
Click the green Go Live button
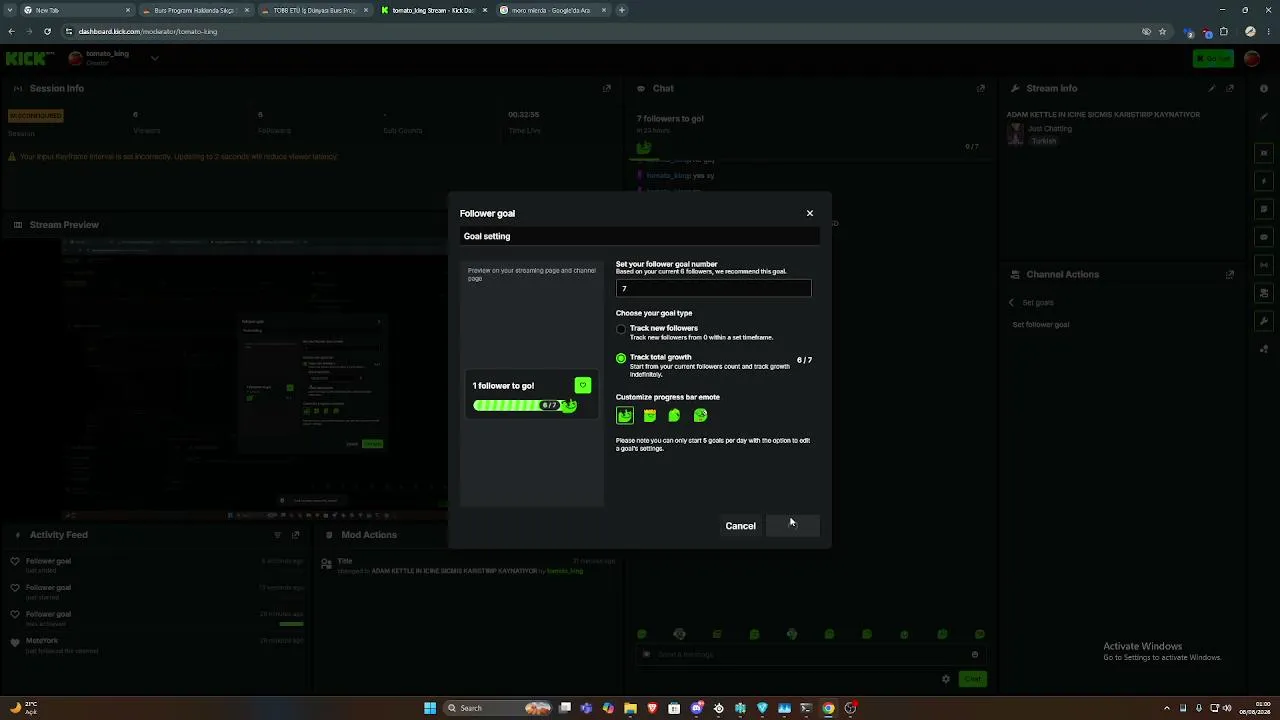pos(1213,59)
